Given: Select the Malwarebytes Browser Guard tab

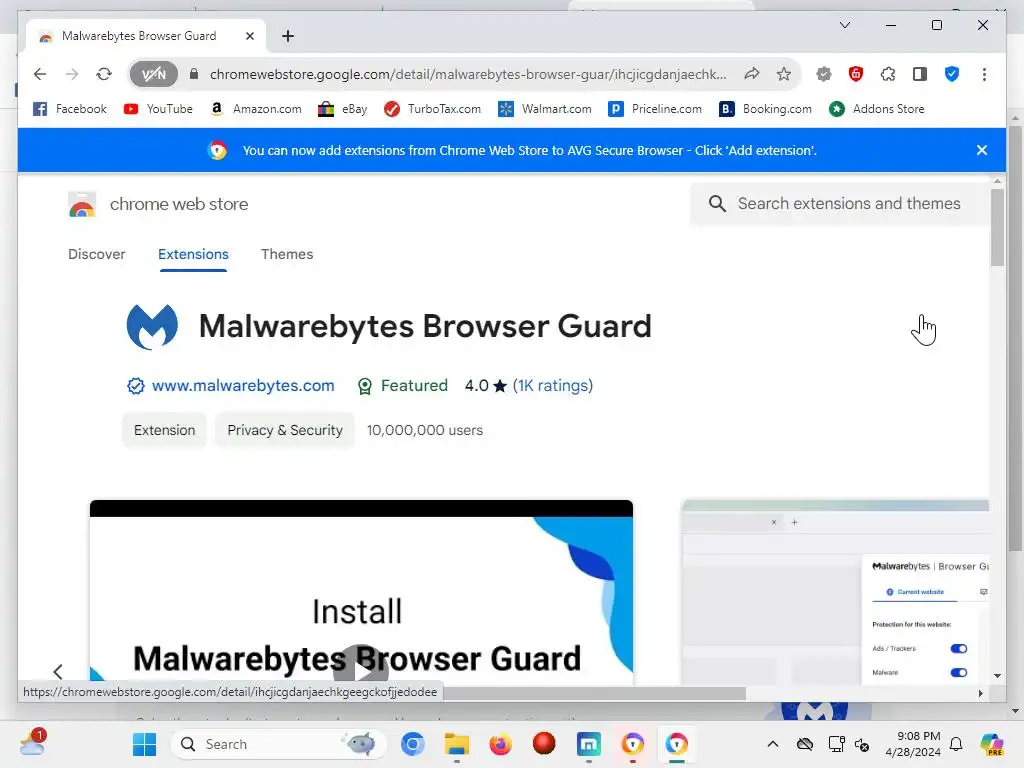Looking at the screenshot, I should point(146,36).
